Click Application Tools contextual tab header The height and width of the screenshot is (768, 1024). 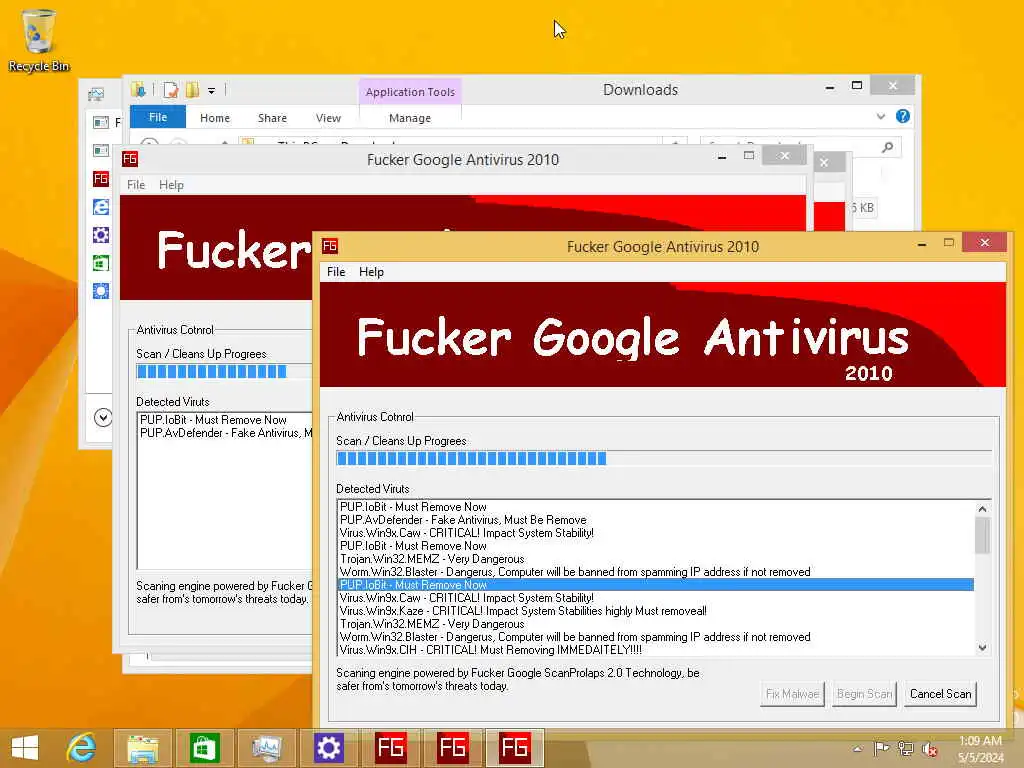(410, 91)
